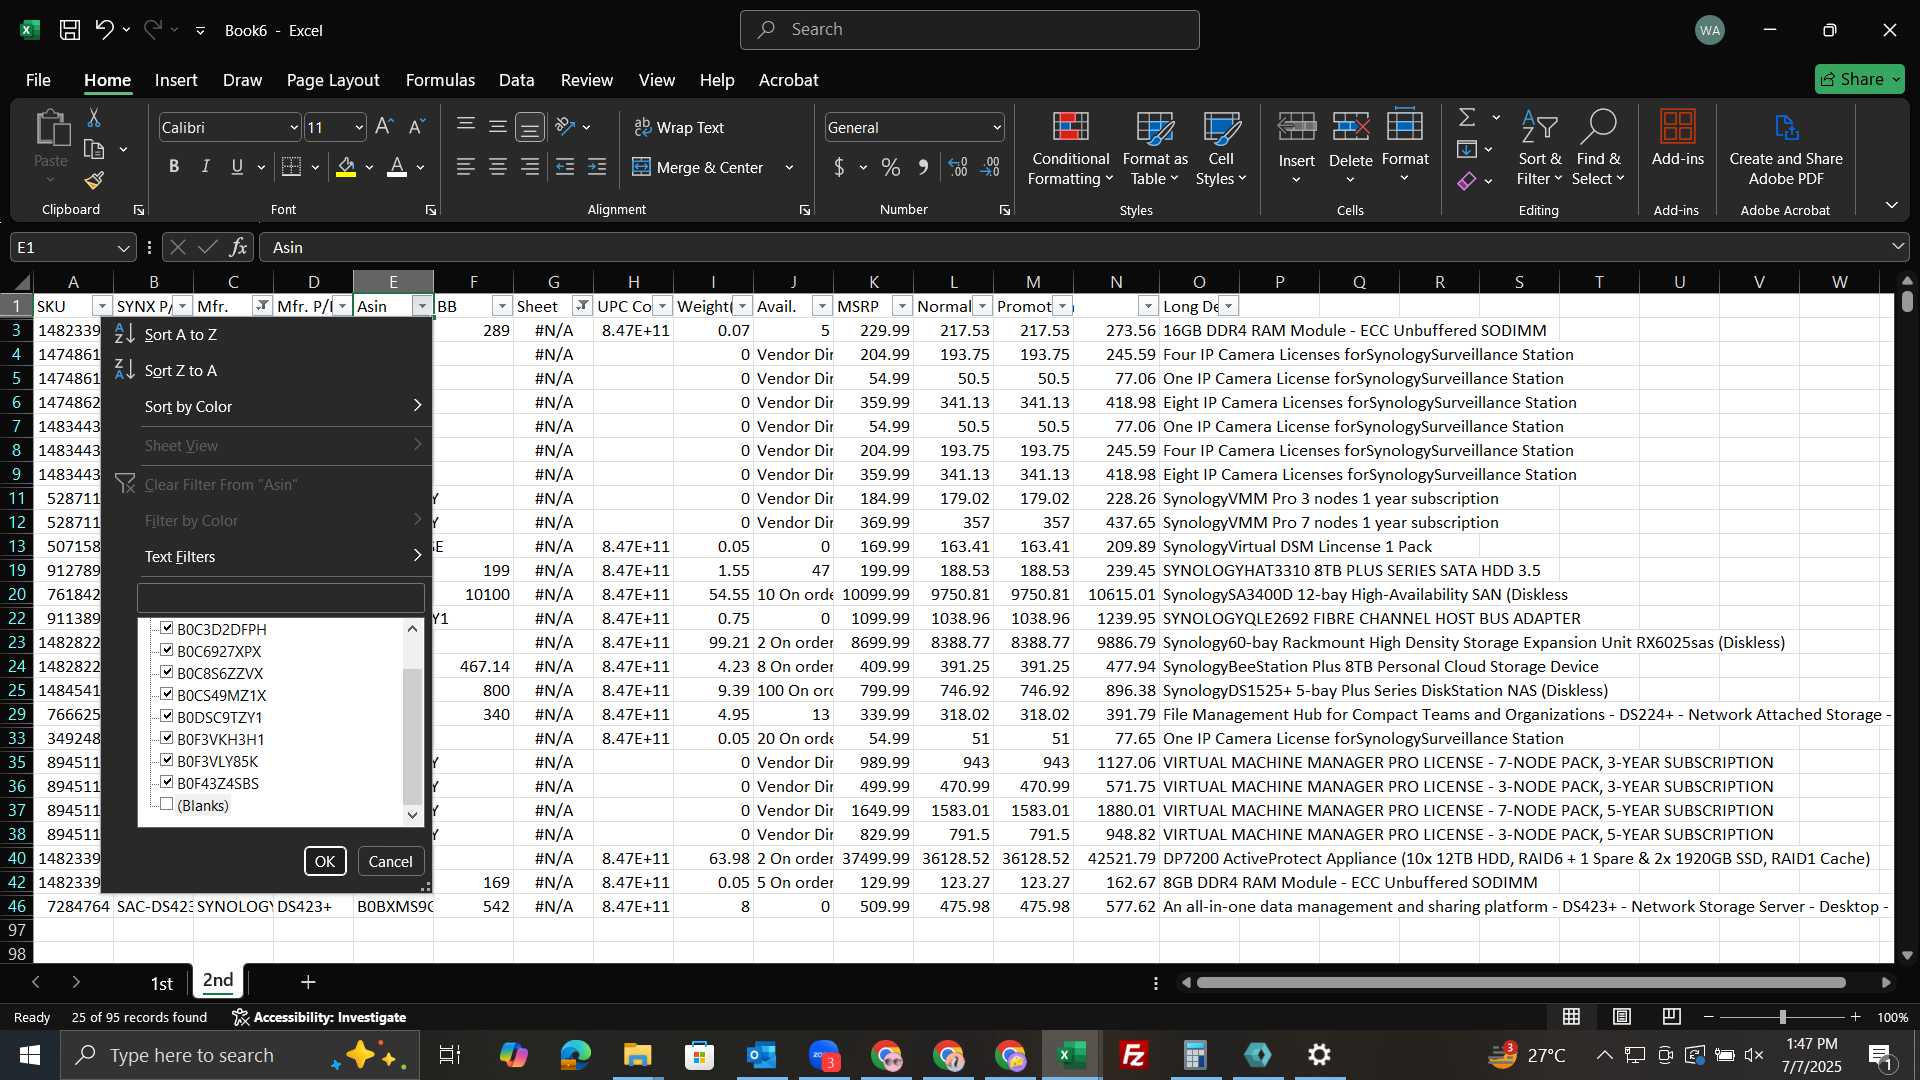
Task: Click the title bar Search box
Action: [x=969, y=30]
